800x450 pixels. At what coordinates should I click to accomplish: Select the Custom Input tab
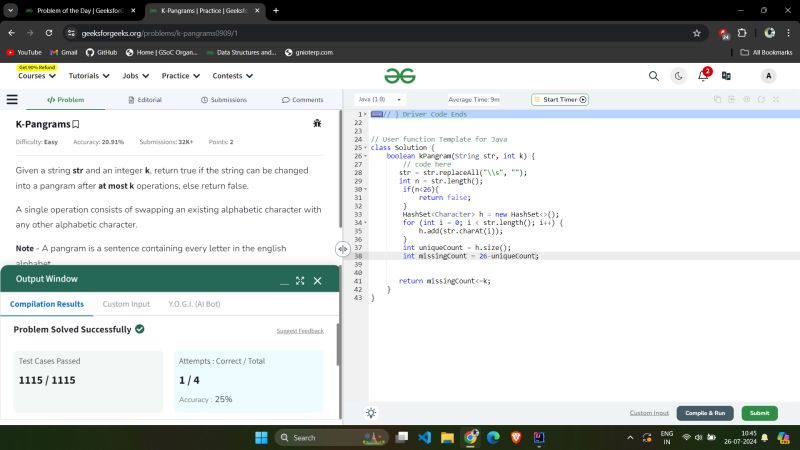pyautogui.click(x=126, y=304)
